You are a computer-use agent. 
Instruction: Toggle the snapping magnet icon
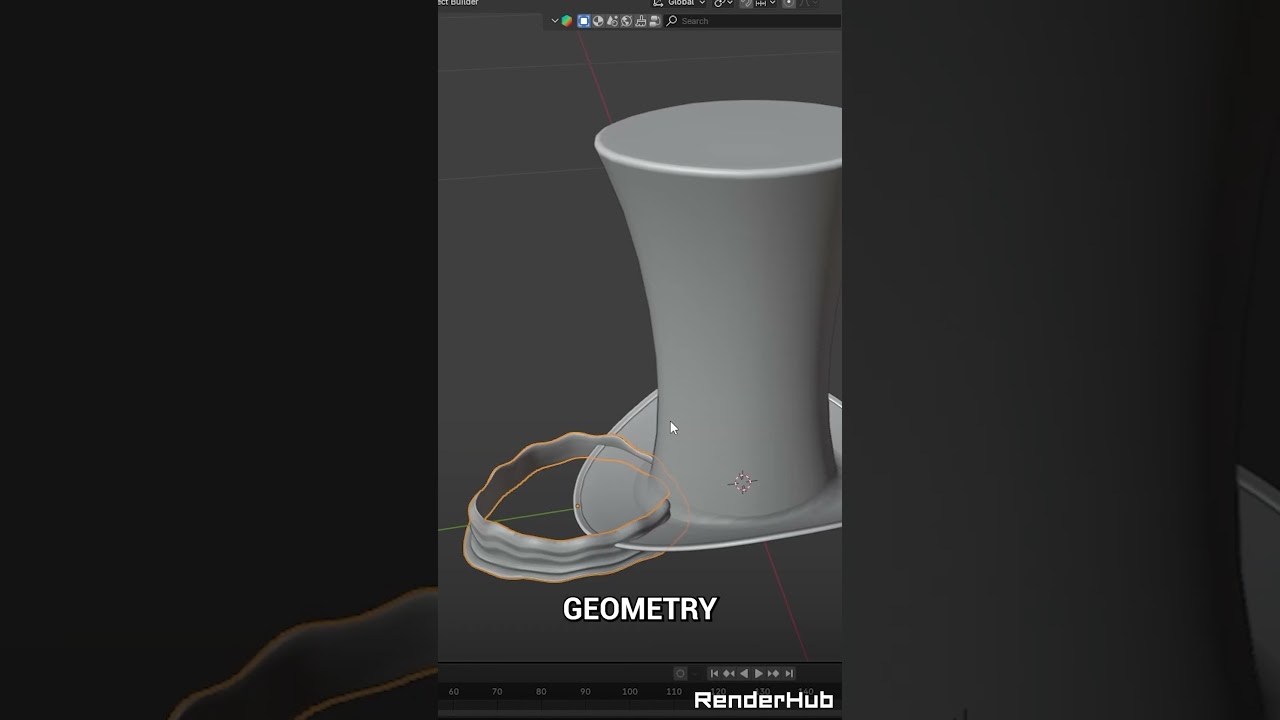pyautogui.click(x=746, y=3)
